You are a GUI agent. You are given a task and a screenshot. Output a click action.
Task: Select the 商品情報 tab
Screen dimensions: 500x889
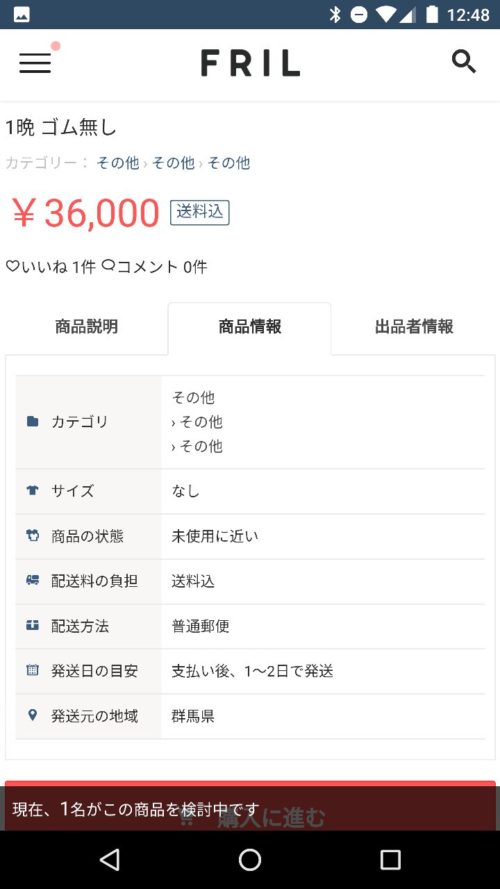(249, 327)
